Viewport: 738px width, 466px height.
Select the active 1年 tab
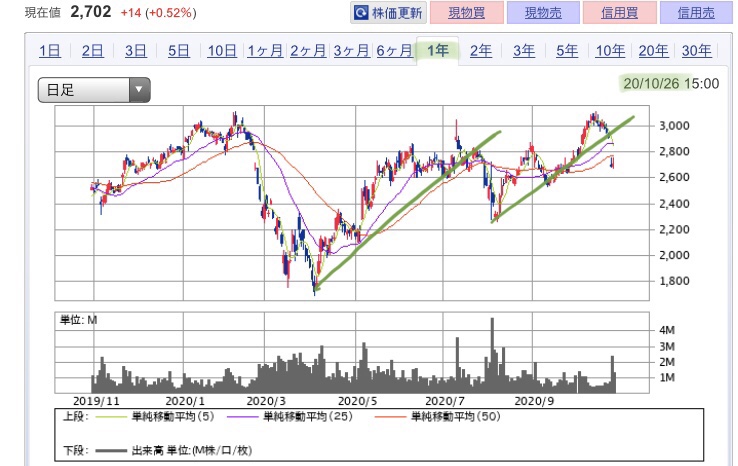coord(437,50)
